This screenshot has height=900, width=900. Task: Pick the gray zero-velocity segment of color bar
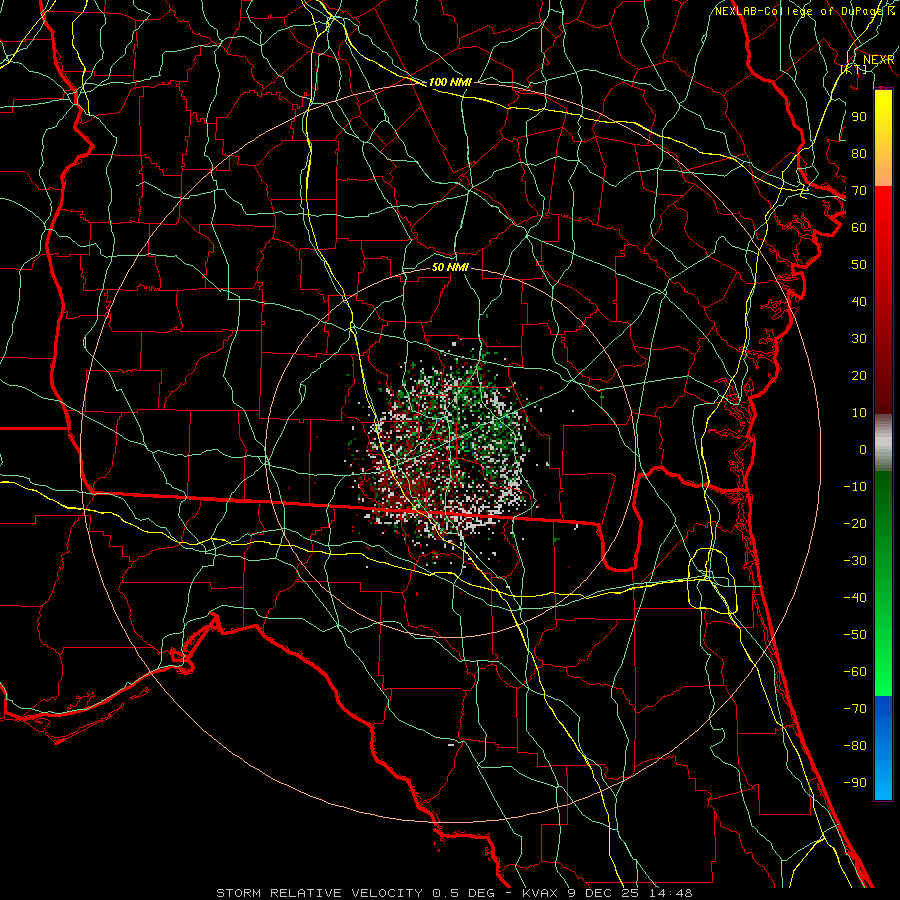(883, 443)
